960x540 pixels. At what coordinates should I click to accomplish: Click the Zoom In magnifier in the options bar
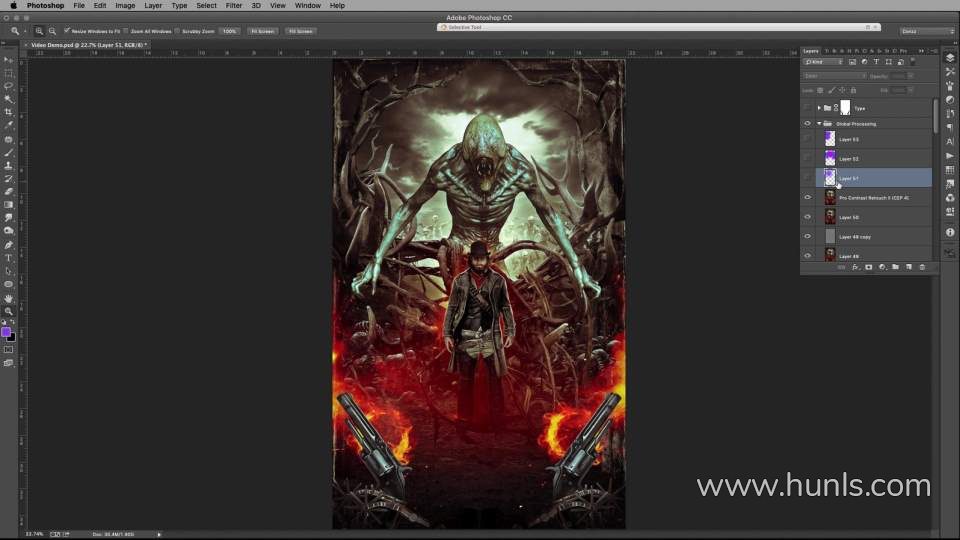[39, 31]
